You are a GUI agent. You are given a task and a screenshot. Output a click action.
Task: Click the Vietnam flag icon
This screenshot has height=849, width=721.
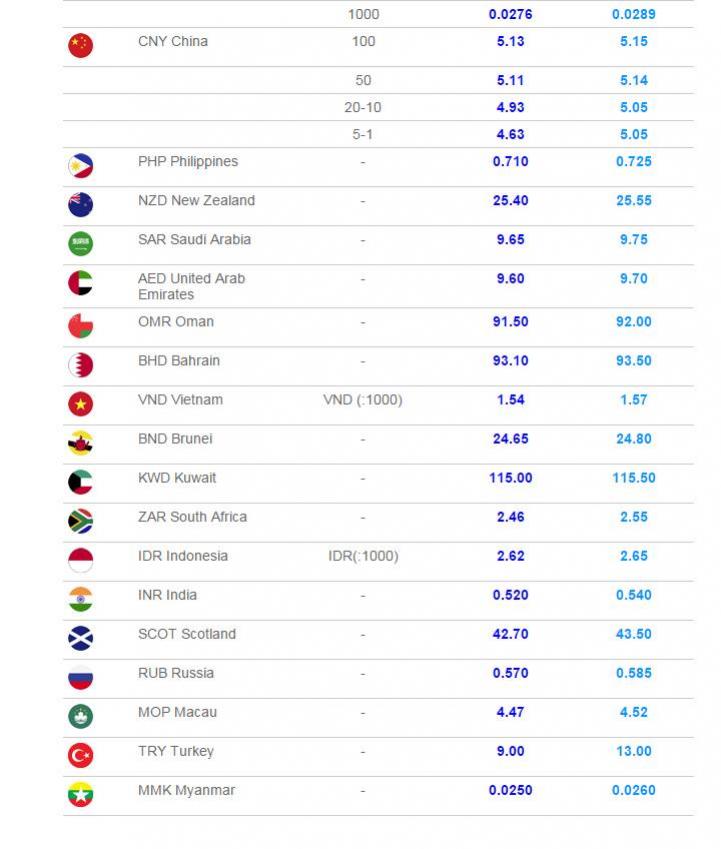point(81,404)
